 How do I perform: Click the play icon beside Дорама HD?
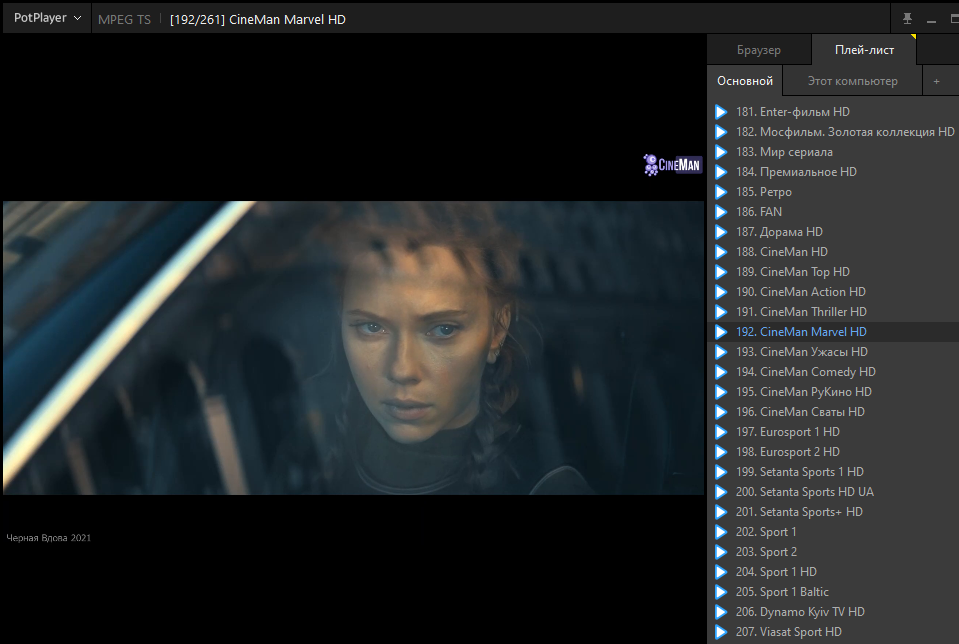click(721, 232)
